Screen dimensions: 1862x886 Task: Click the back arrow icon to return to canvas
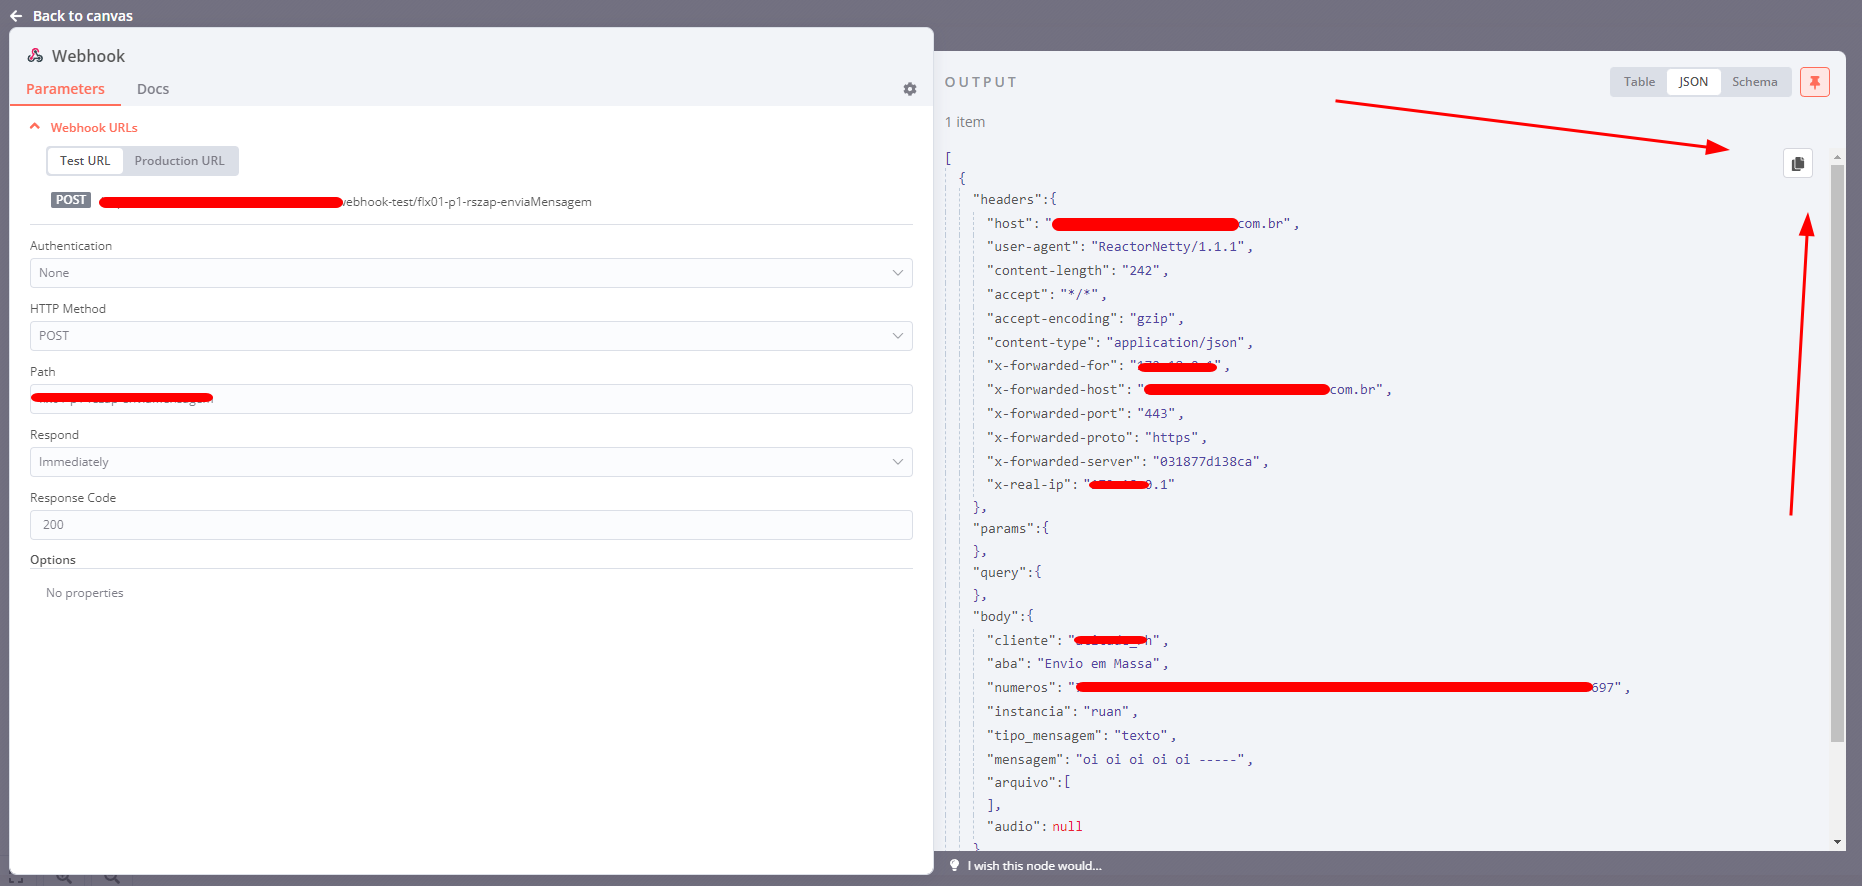pos(16,16)
